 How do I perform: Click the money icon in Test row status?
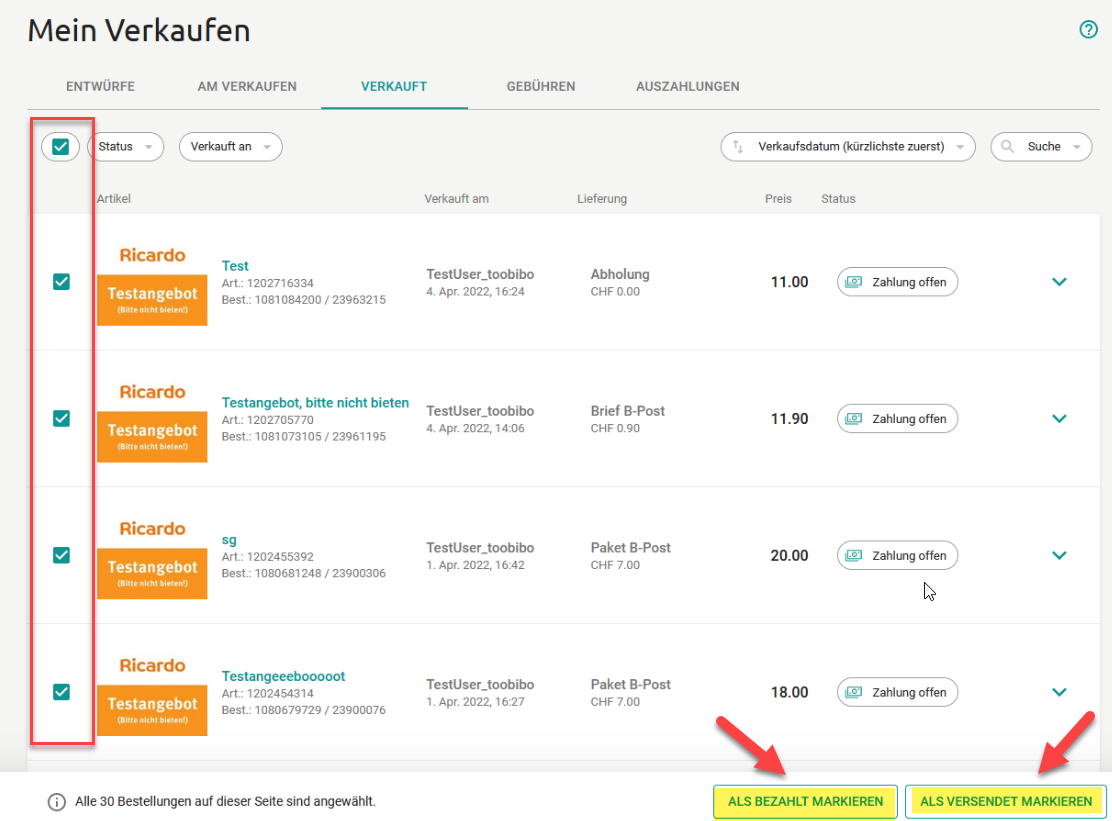pyautogui.click(x=854, y=282)
